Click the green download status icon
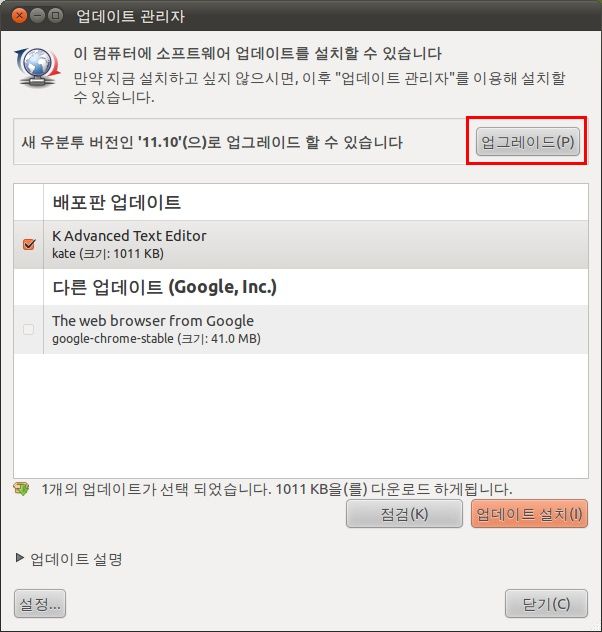The height and width of the screenshot is (632, 602). (21, 489)
